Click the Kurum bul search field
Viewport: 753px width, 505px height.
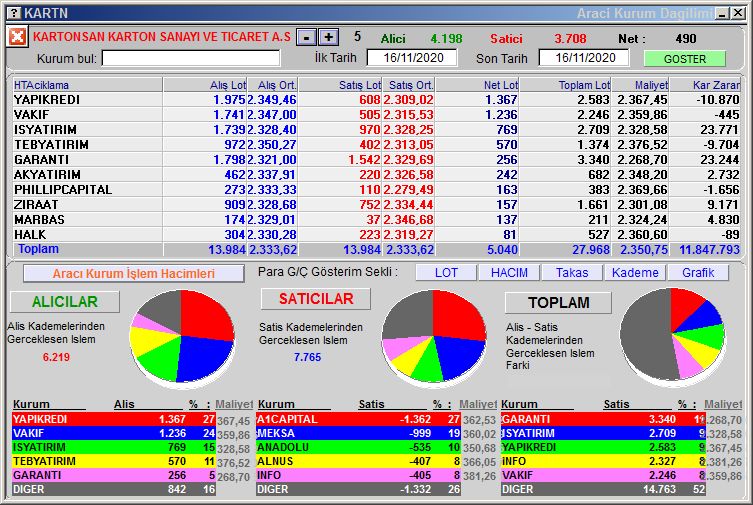click(x=191, y=59)
